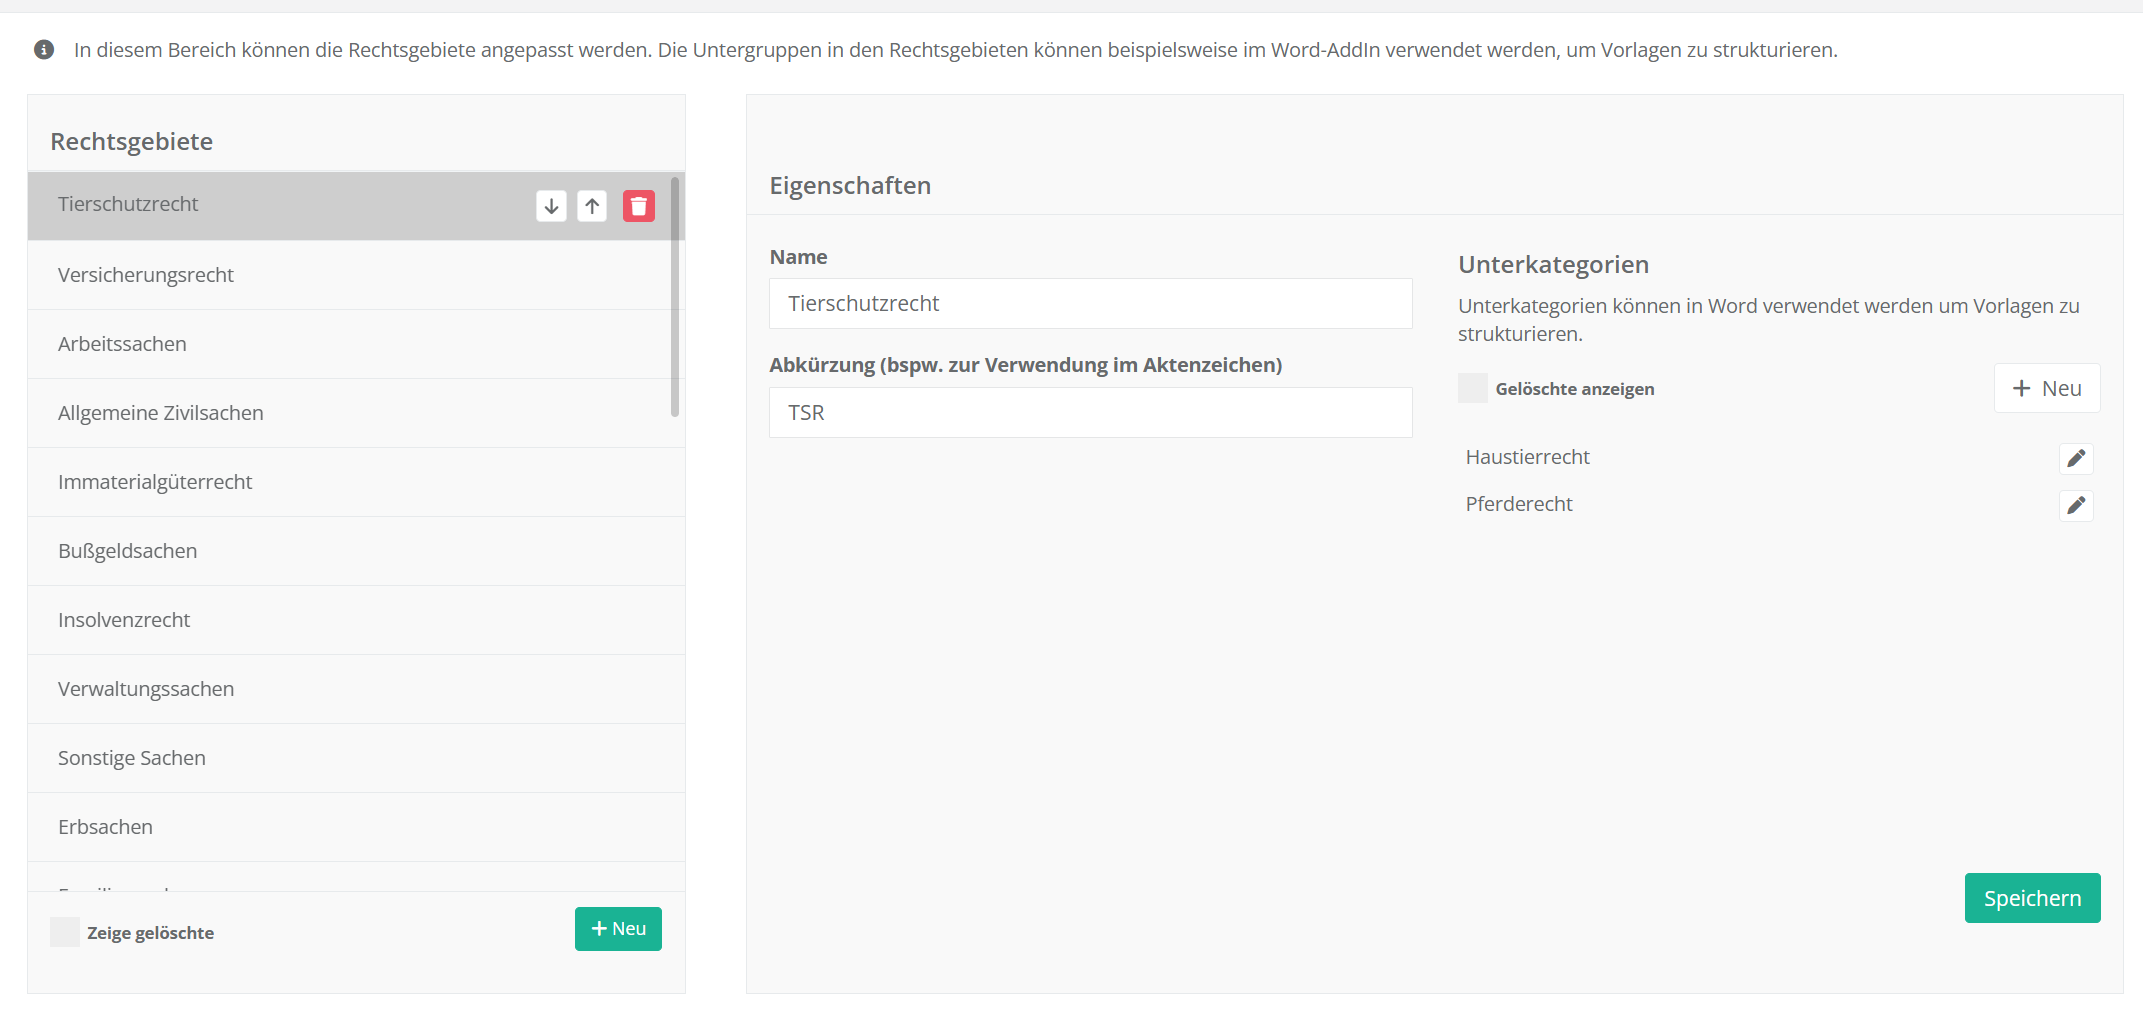Select the Erbsachen list entry
This screenshot has height=1017, width=2143.
[x=105, y=827]
